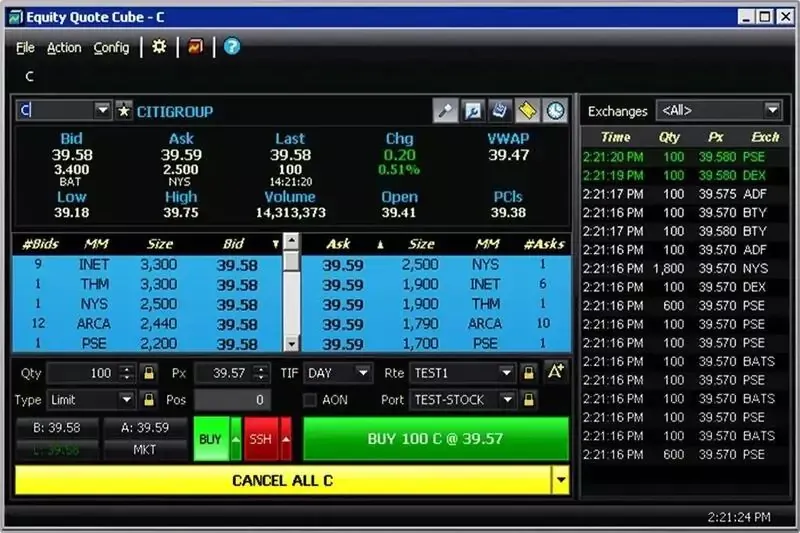Click the stacked disks icon in quote header
The height and width of the screenshot is (533, 800).
click(500, 111)
